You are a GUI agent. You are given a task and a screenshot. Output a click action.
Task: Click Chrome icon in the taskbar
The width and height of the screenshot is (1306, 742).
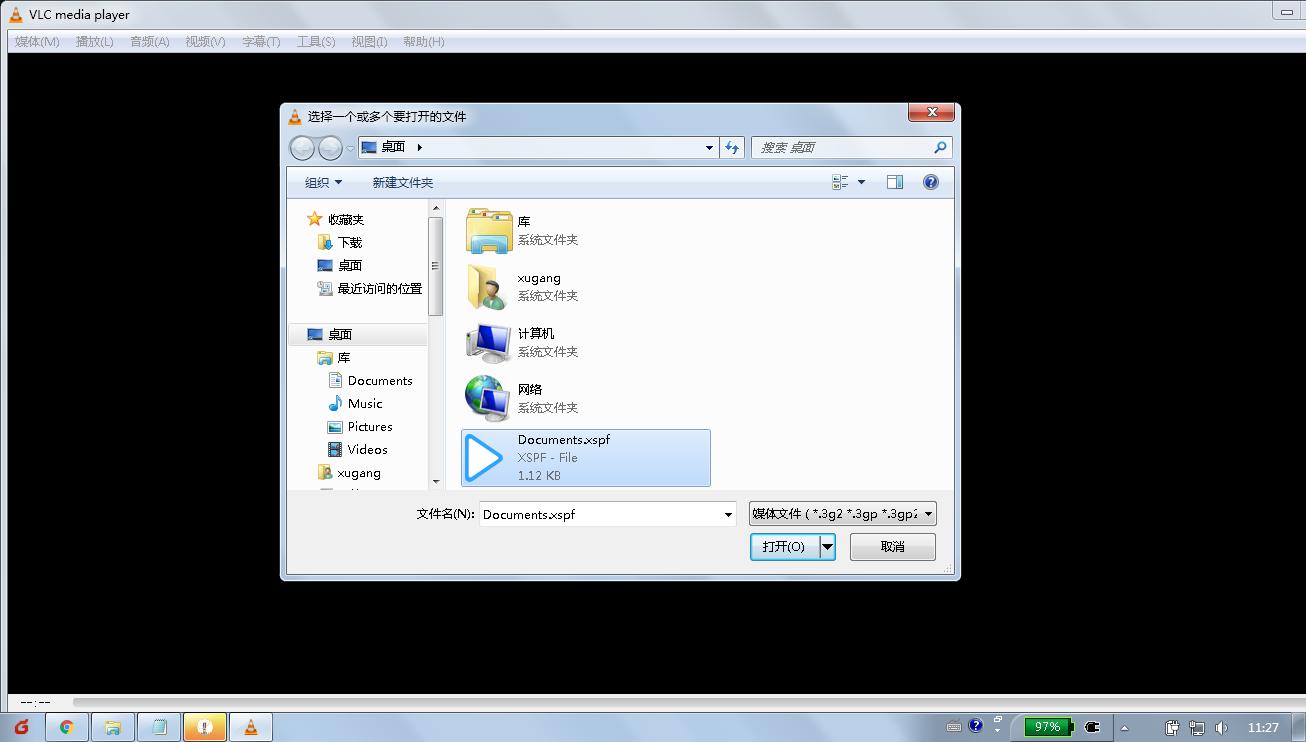pyautogui.click(x=67, y=727)
